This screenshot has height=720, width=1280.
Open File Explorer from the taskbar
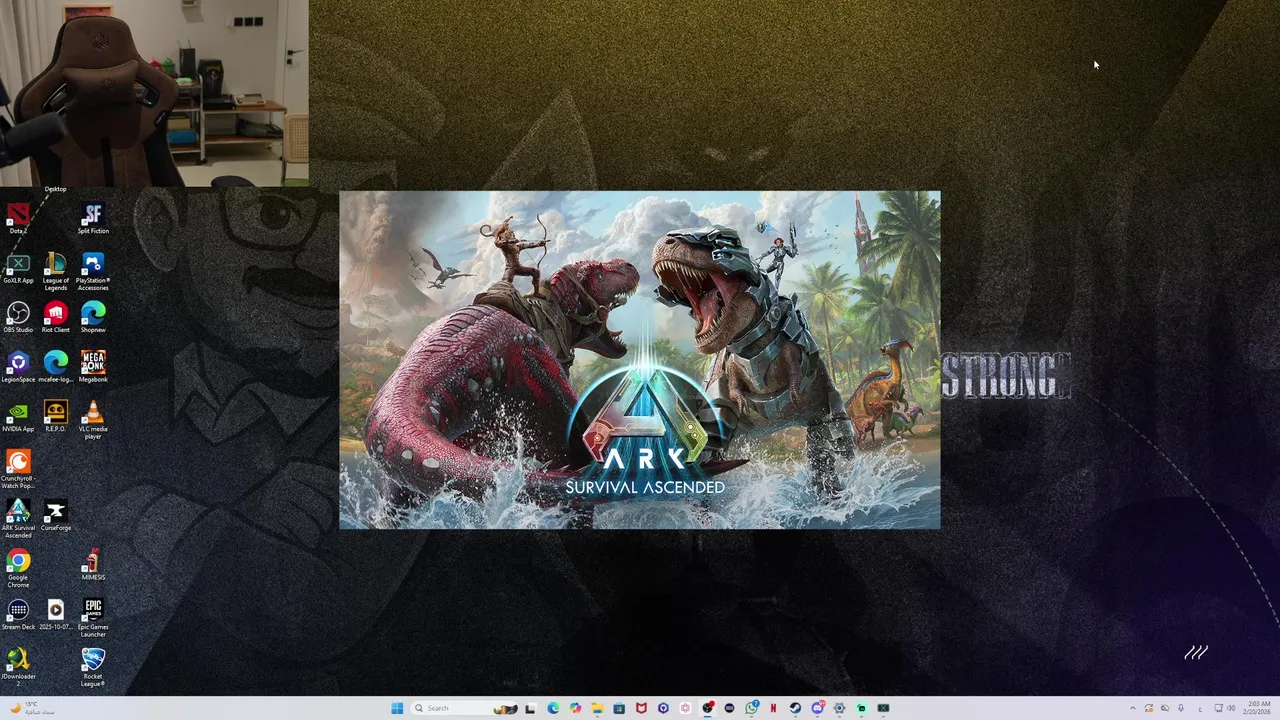click(x=598, y=708)
